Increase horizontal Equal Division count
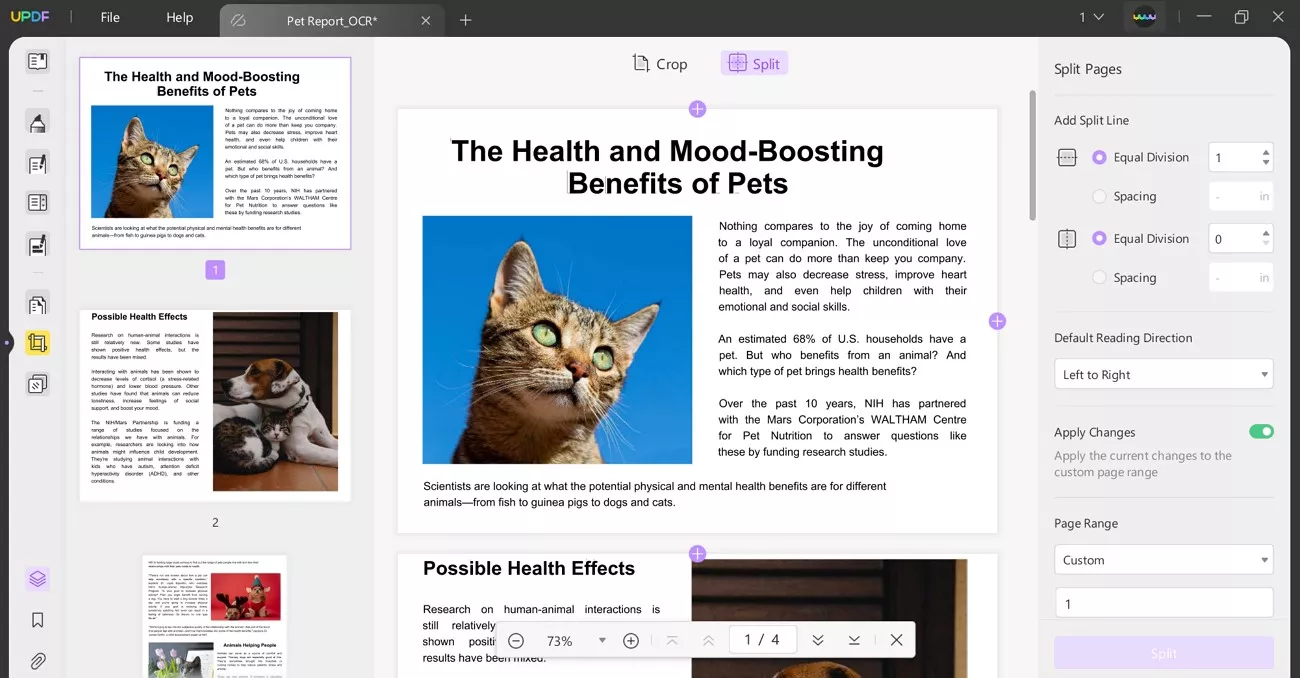The height and width of the screenshot is (678, 1300). pyautogui.click(x=1266, y=152)
